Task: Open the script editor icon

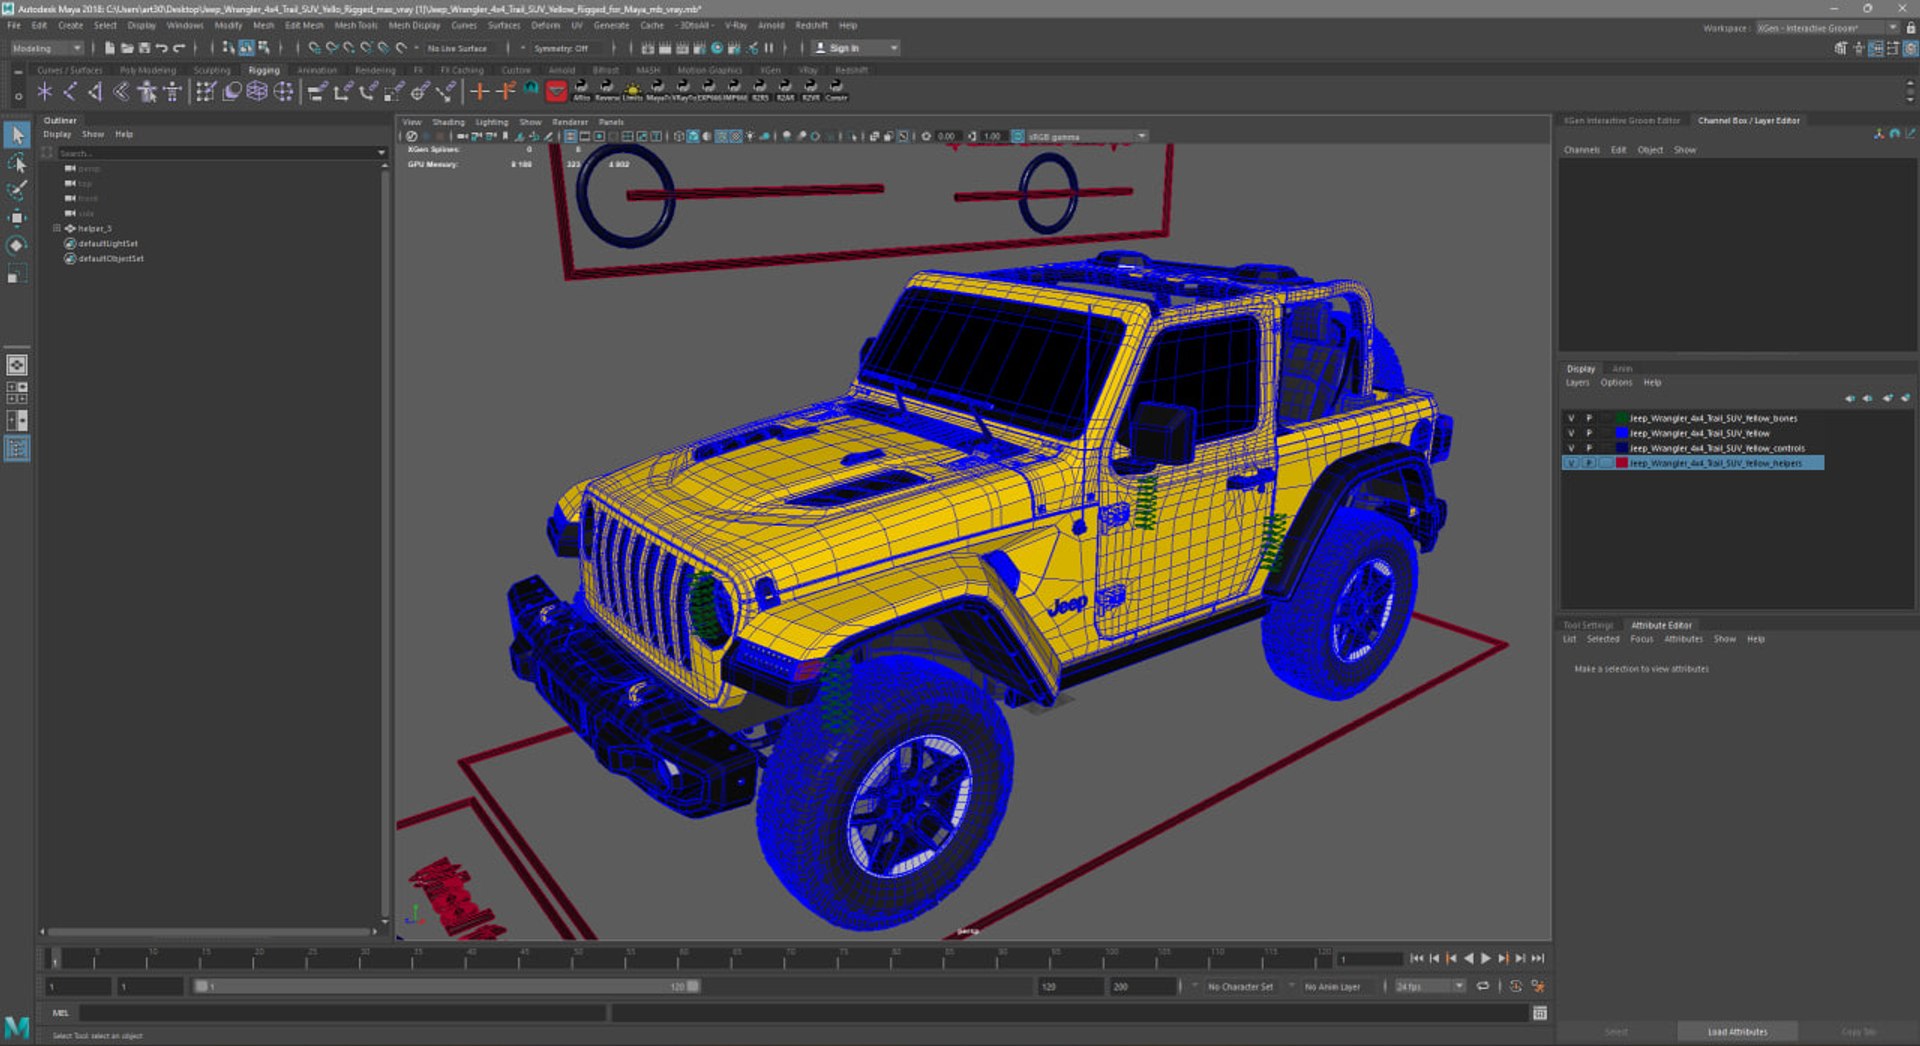Action: [x=1540, y=1013]
